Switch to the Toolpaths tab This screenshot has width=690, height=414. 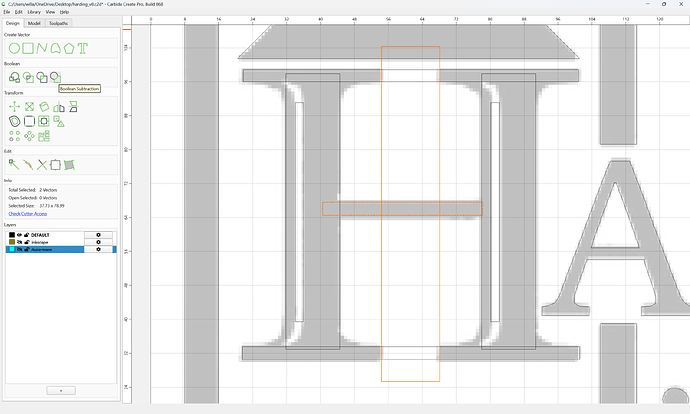59,23
